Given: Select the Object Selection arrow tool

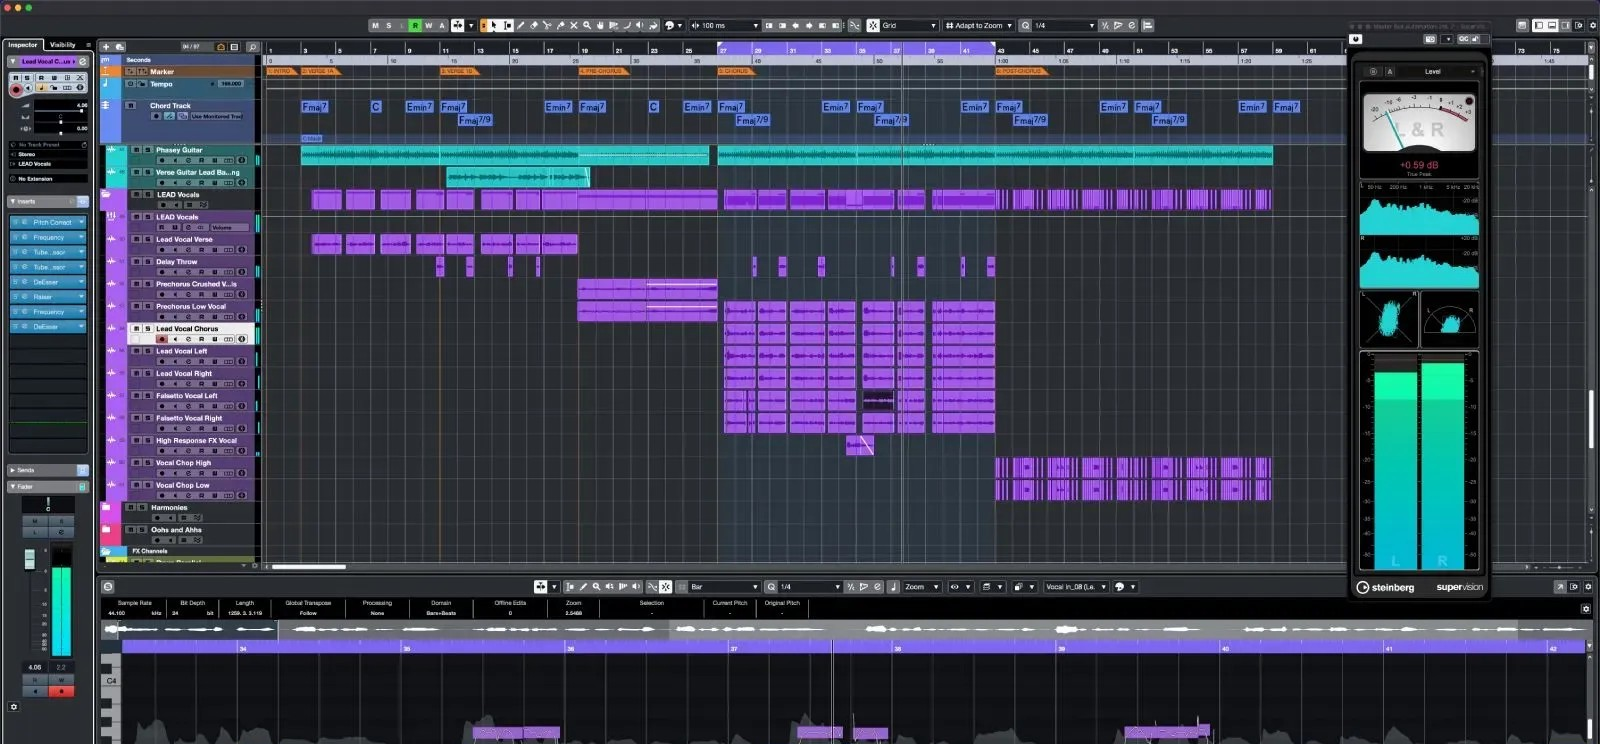Looking at the screenshot, I should 492,25.
